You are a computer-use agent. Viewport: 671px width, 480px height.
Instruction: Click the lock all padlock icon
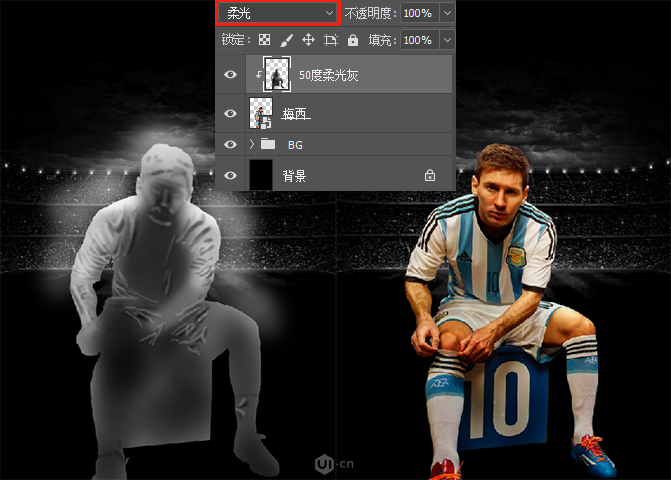[353, 40]
